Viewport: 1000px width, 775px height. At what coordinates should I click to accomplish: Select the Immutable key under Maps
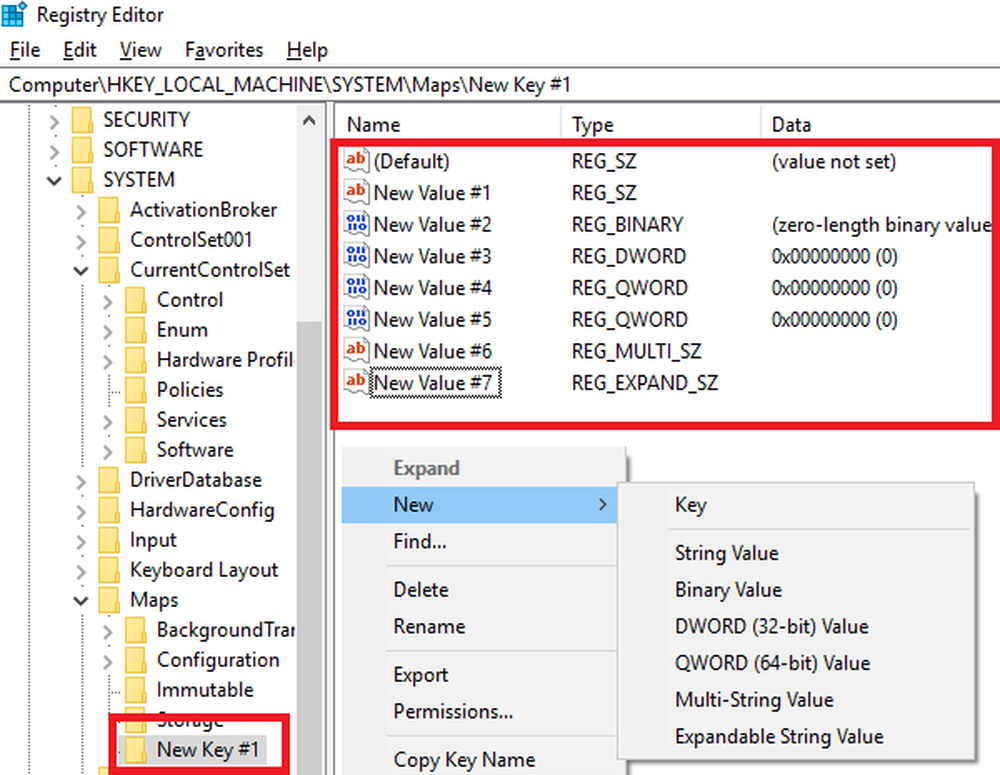pyautogui.click(x=205, y=690)
